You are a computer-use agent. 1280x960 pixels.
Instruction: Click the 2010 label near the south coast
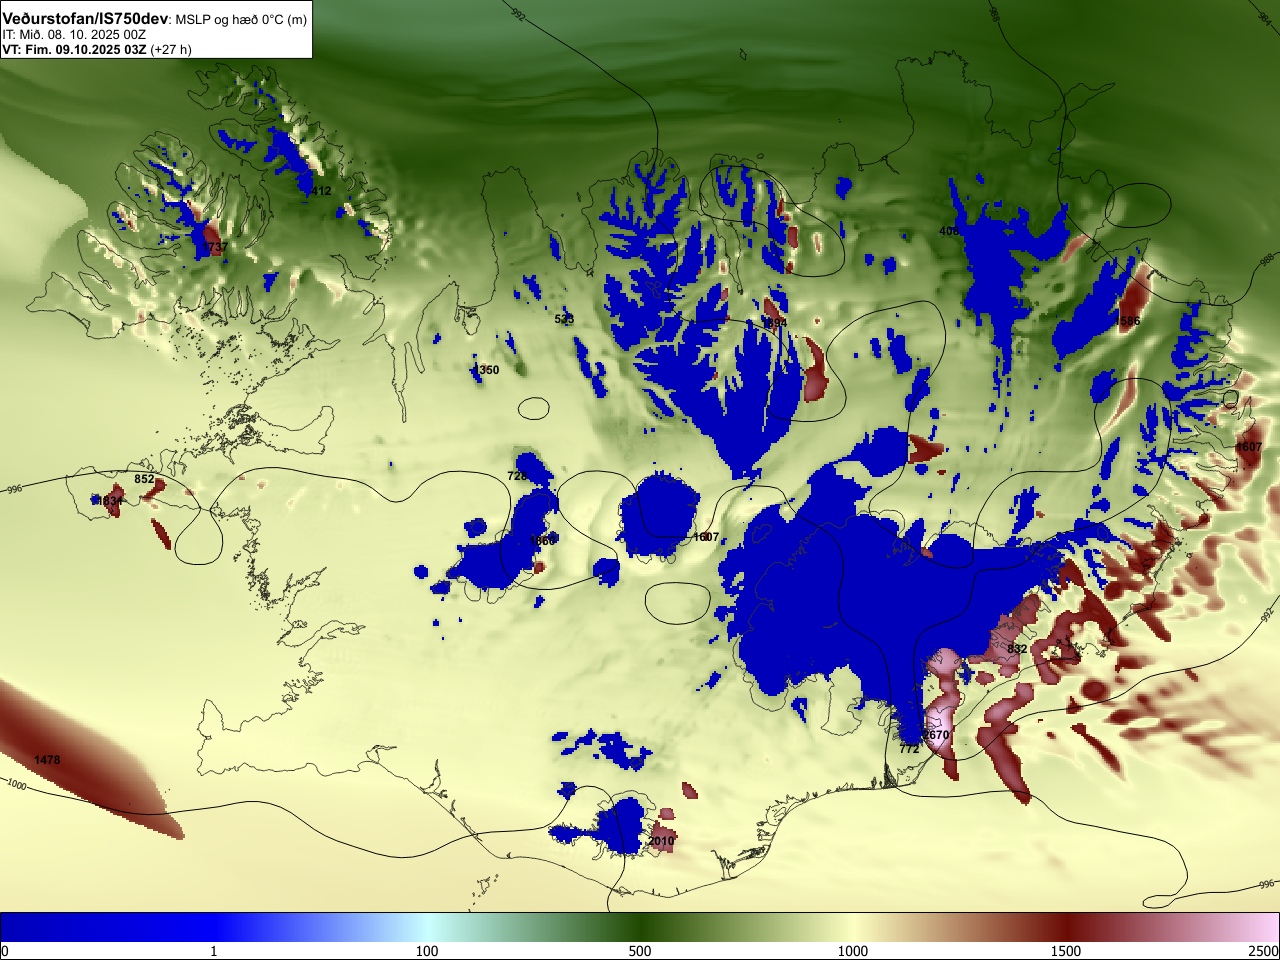661,841
